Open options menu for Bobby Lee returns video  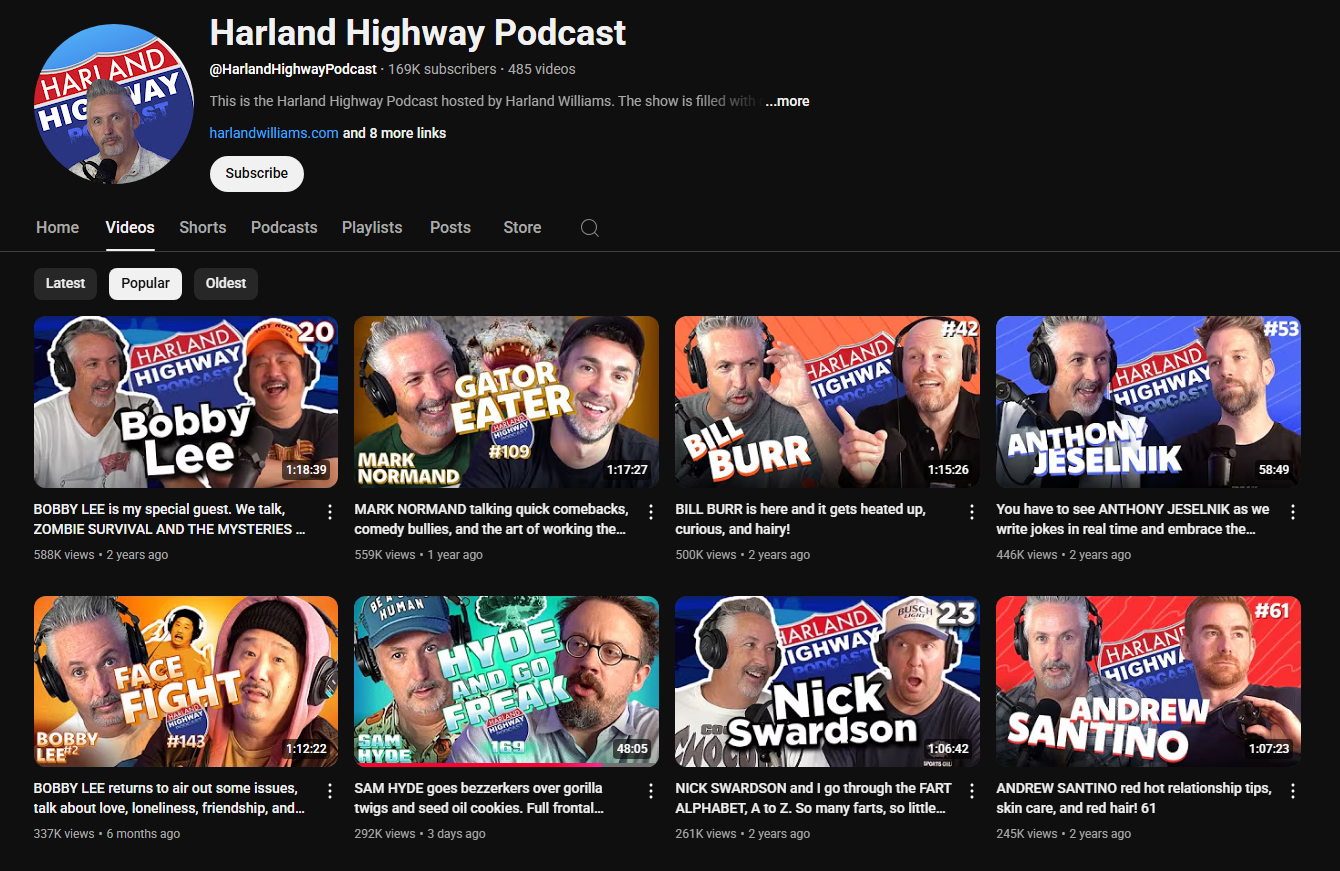(330, 791)
